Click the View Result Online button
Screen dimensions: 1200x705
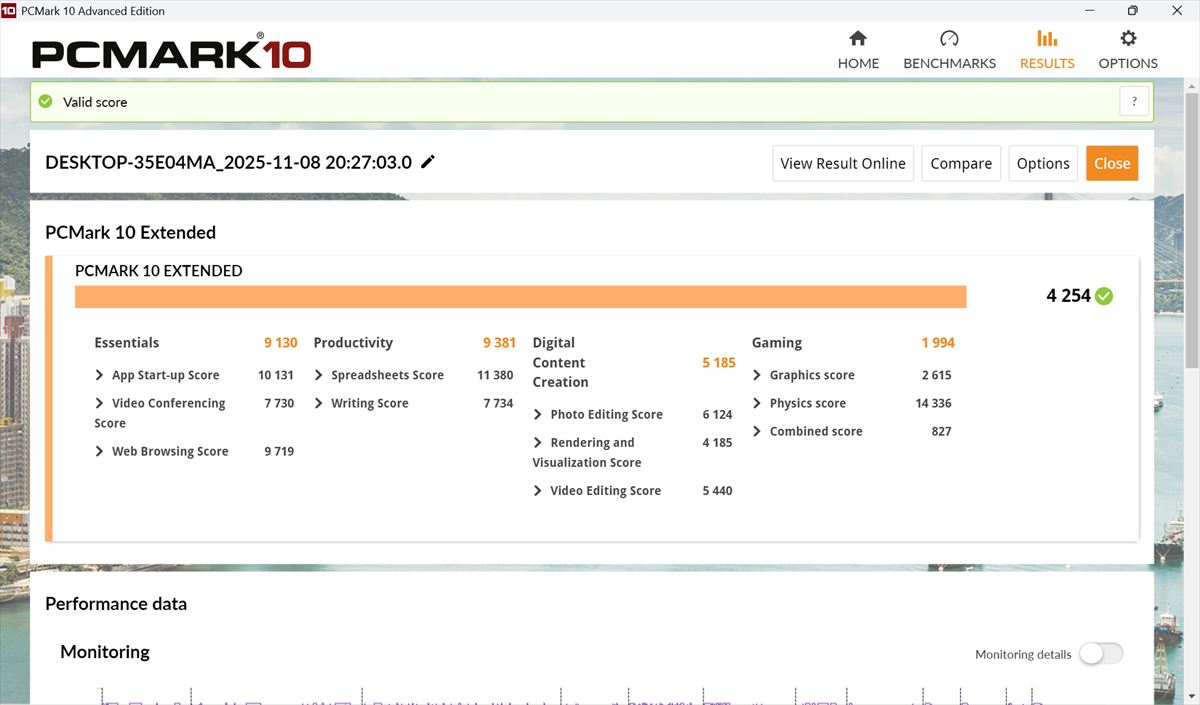click(x=842, y=163)
